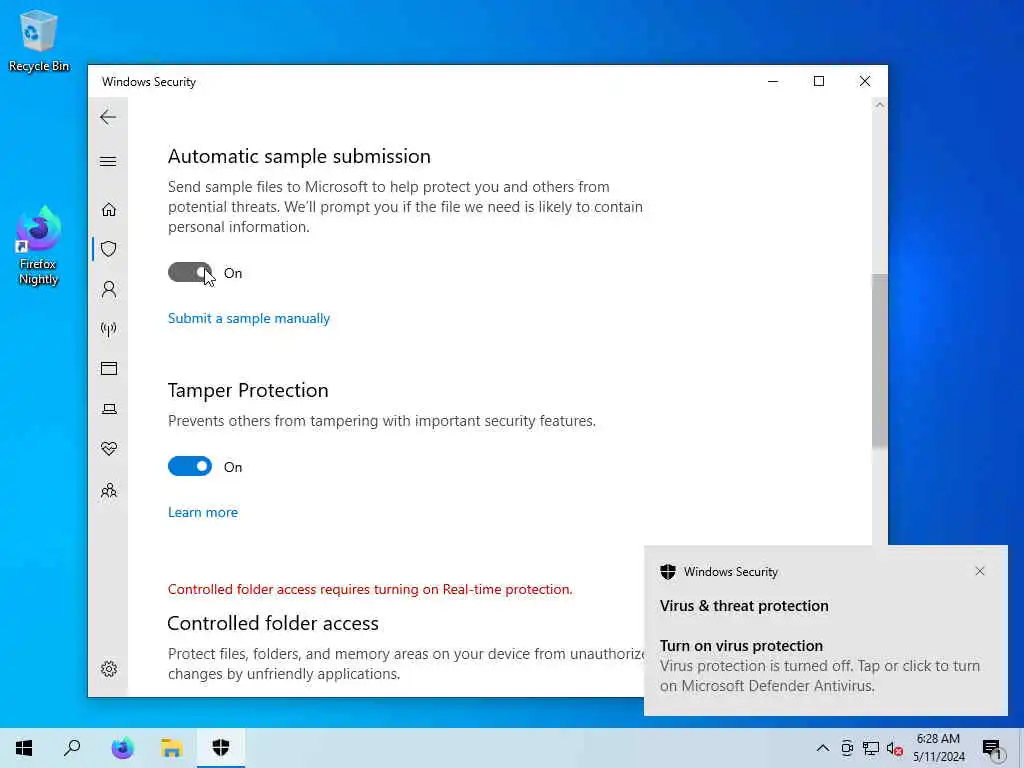Open the hamburger navigation menu
The height and width of the screenshot is (768, 1024).
coord(108,161)
